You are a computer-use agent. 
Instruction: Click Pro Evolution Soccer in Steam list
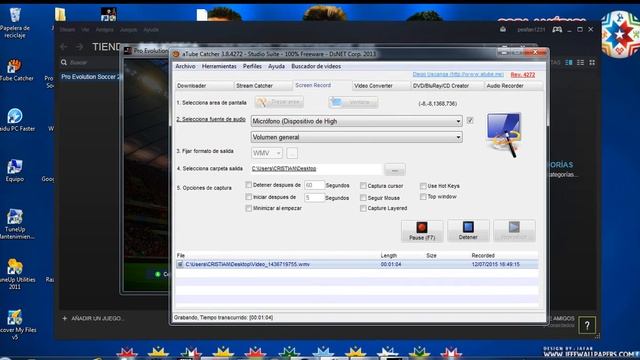click(91, 77)
